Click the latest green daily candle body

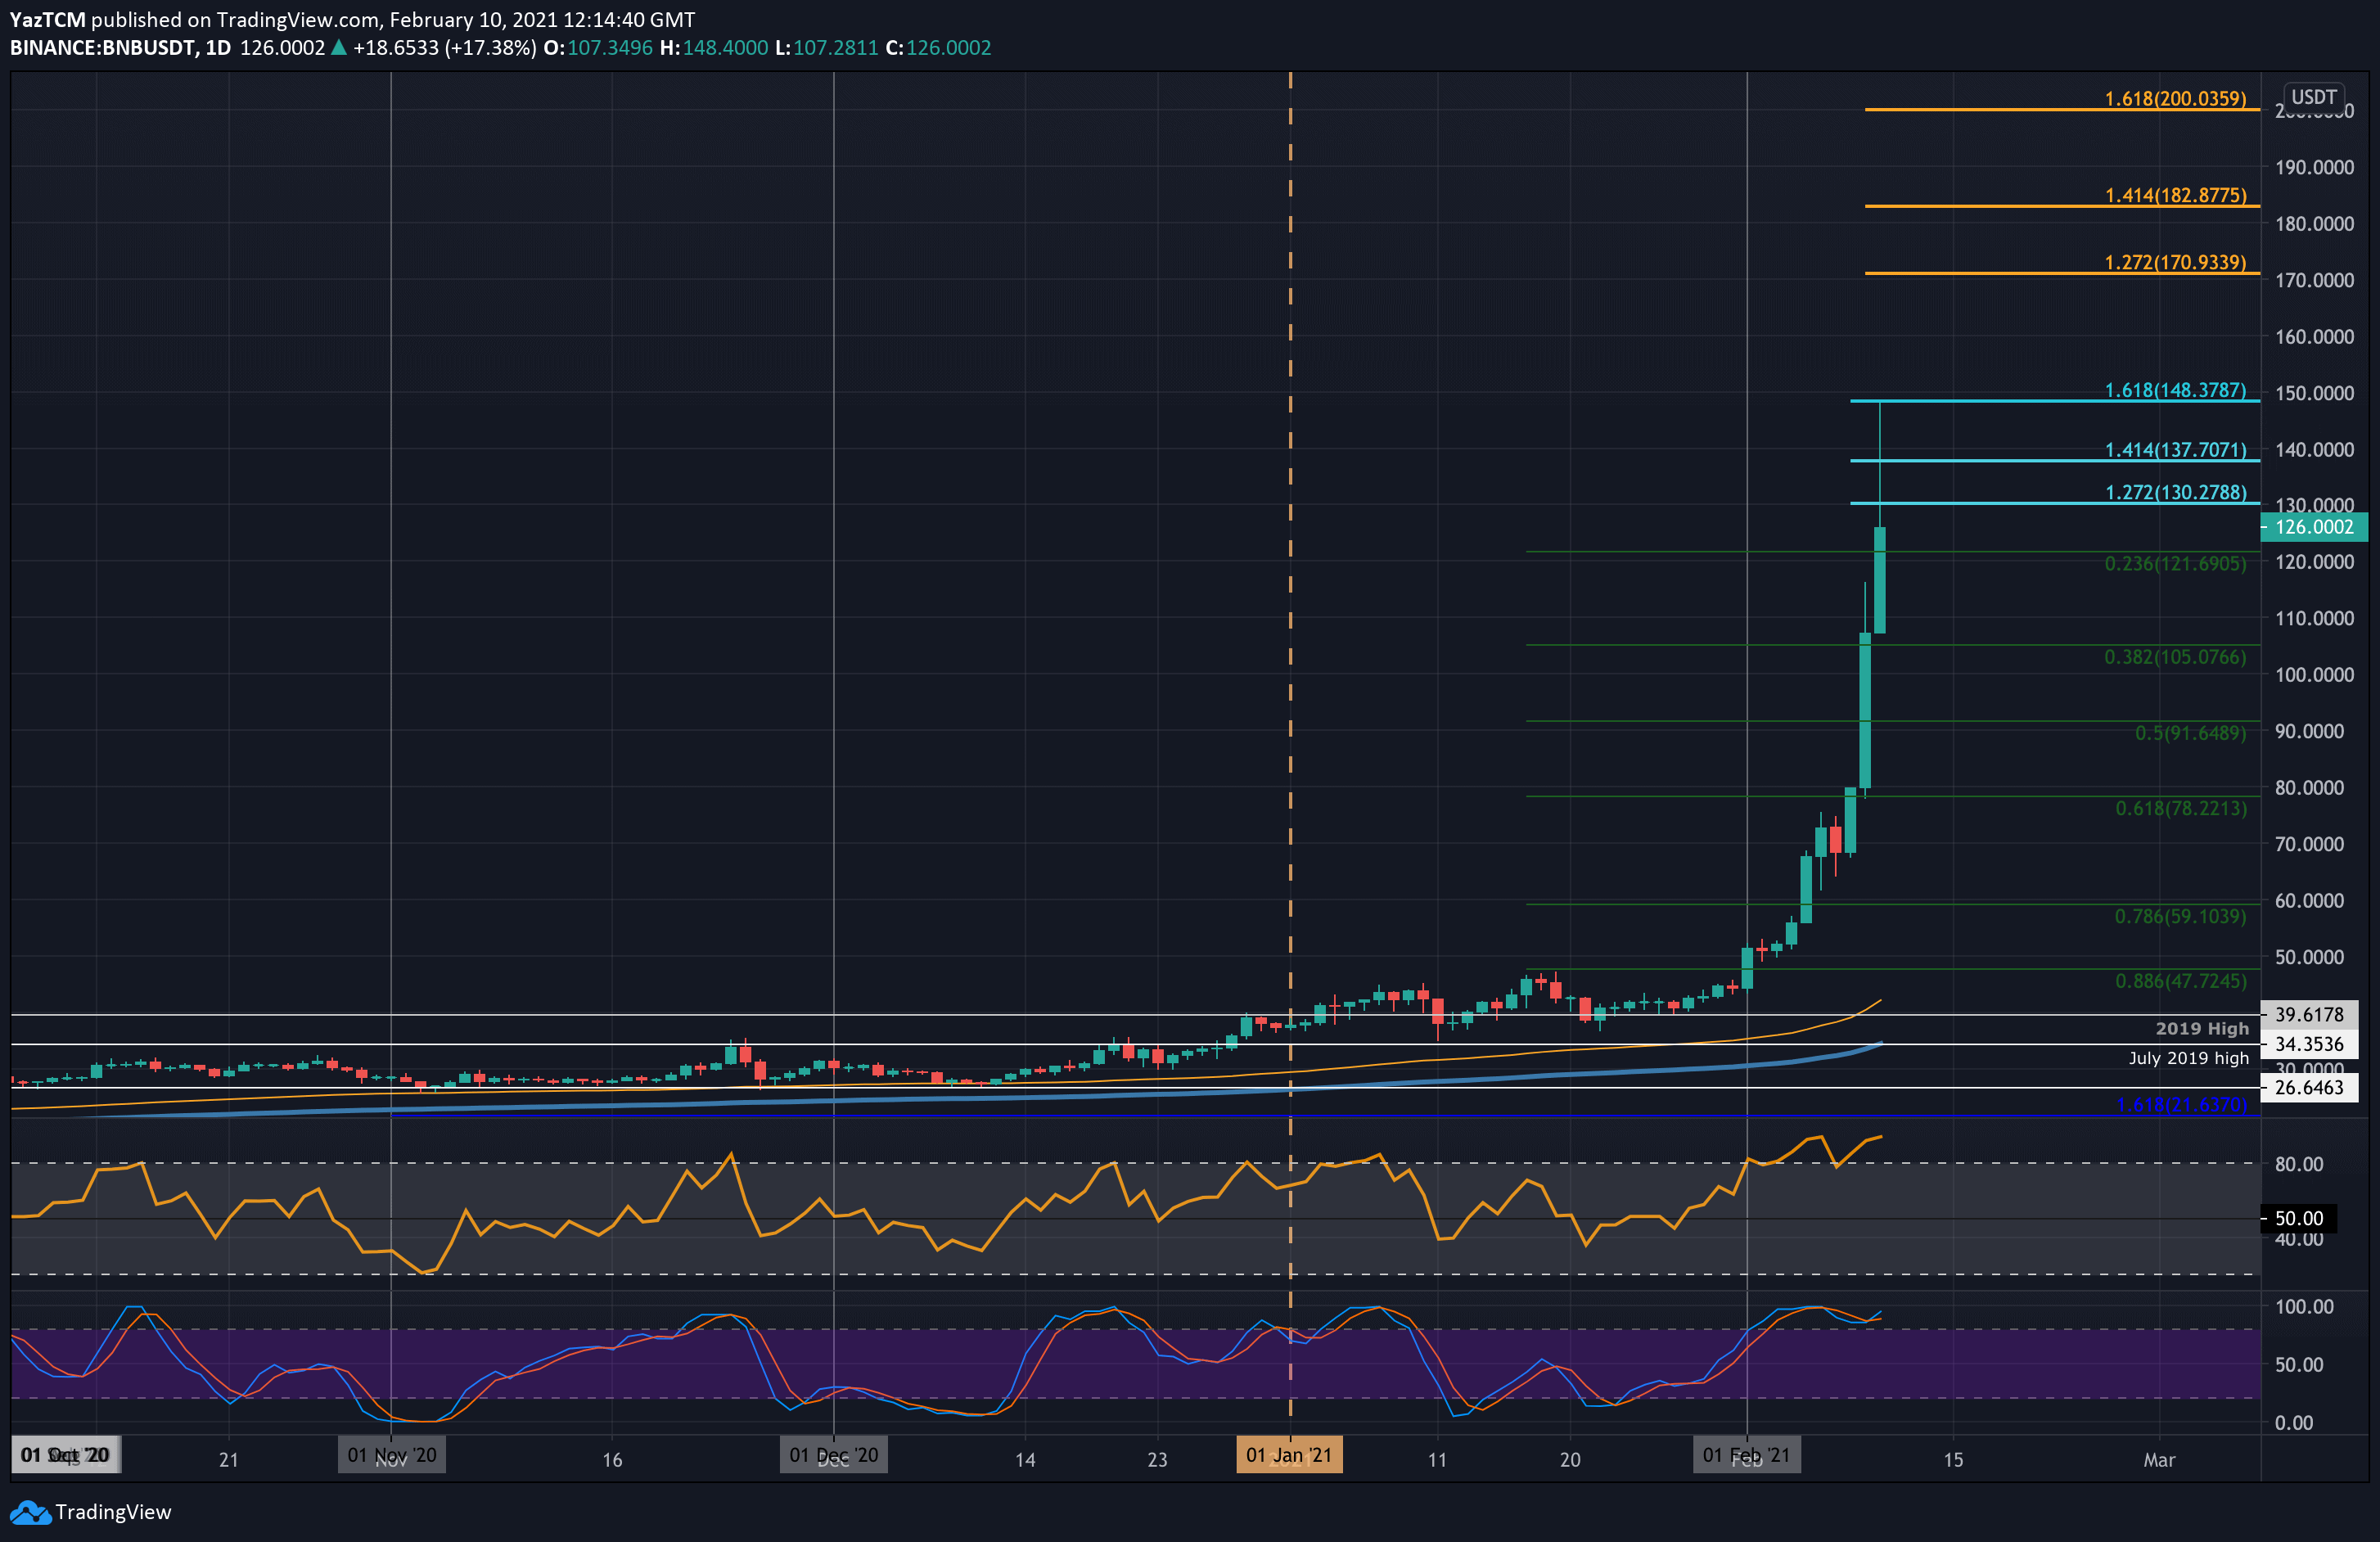pyautogui.click(x=1880, y=580)
